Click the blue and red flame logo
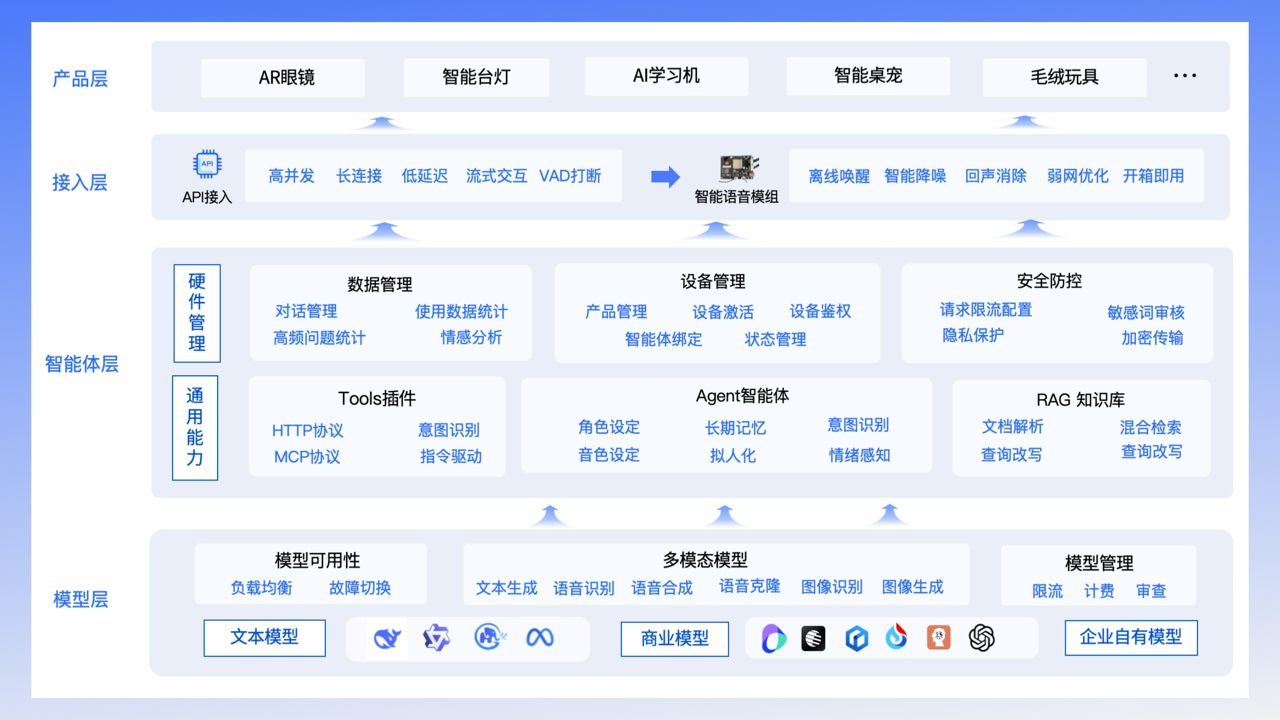Image resolution: width=1280 pixels, height=720 pixels. [x=897, y=637]
